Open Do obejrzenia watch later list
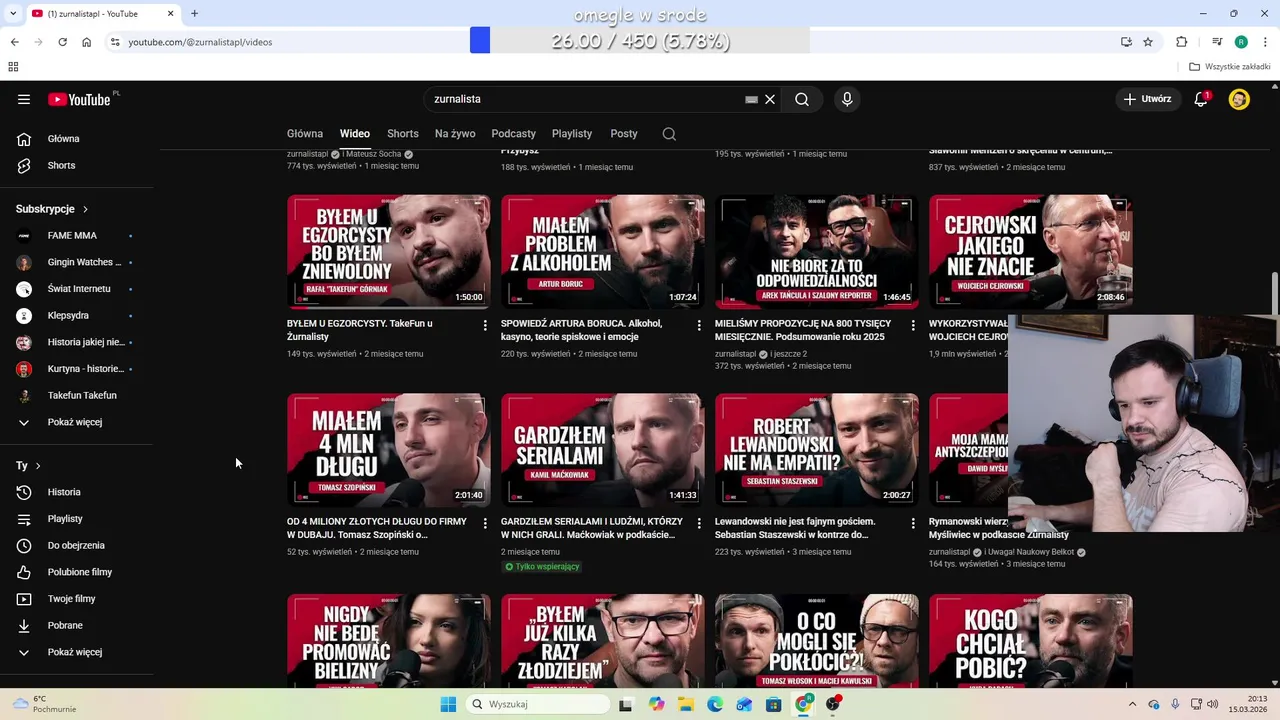The image size is (1280, 720). (x=77, y=545)
